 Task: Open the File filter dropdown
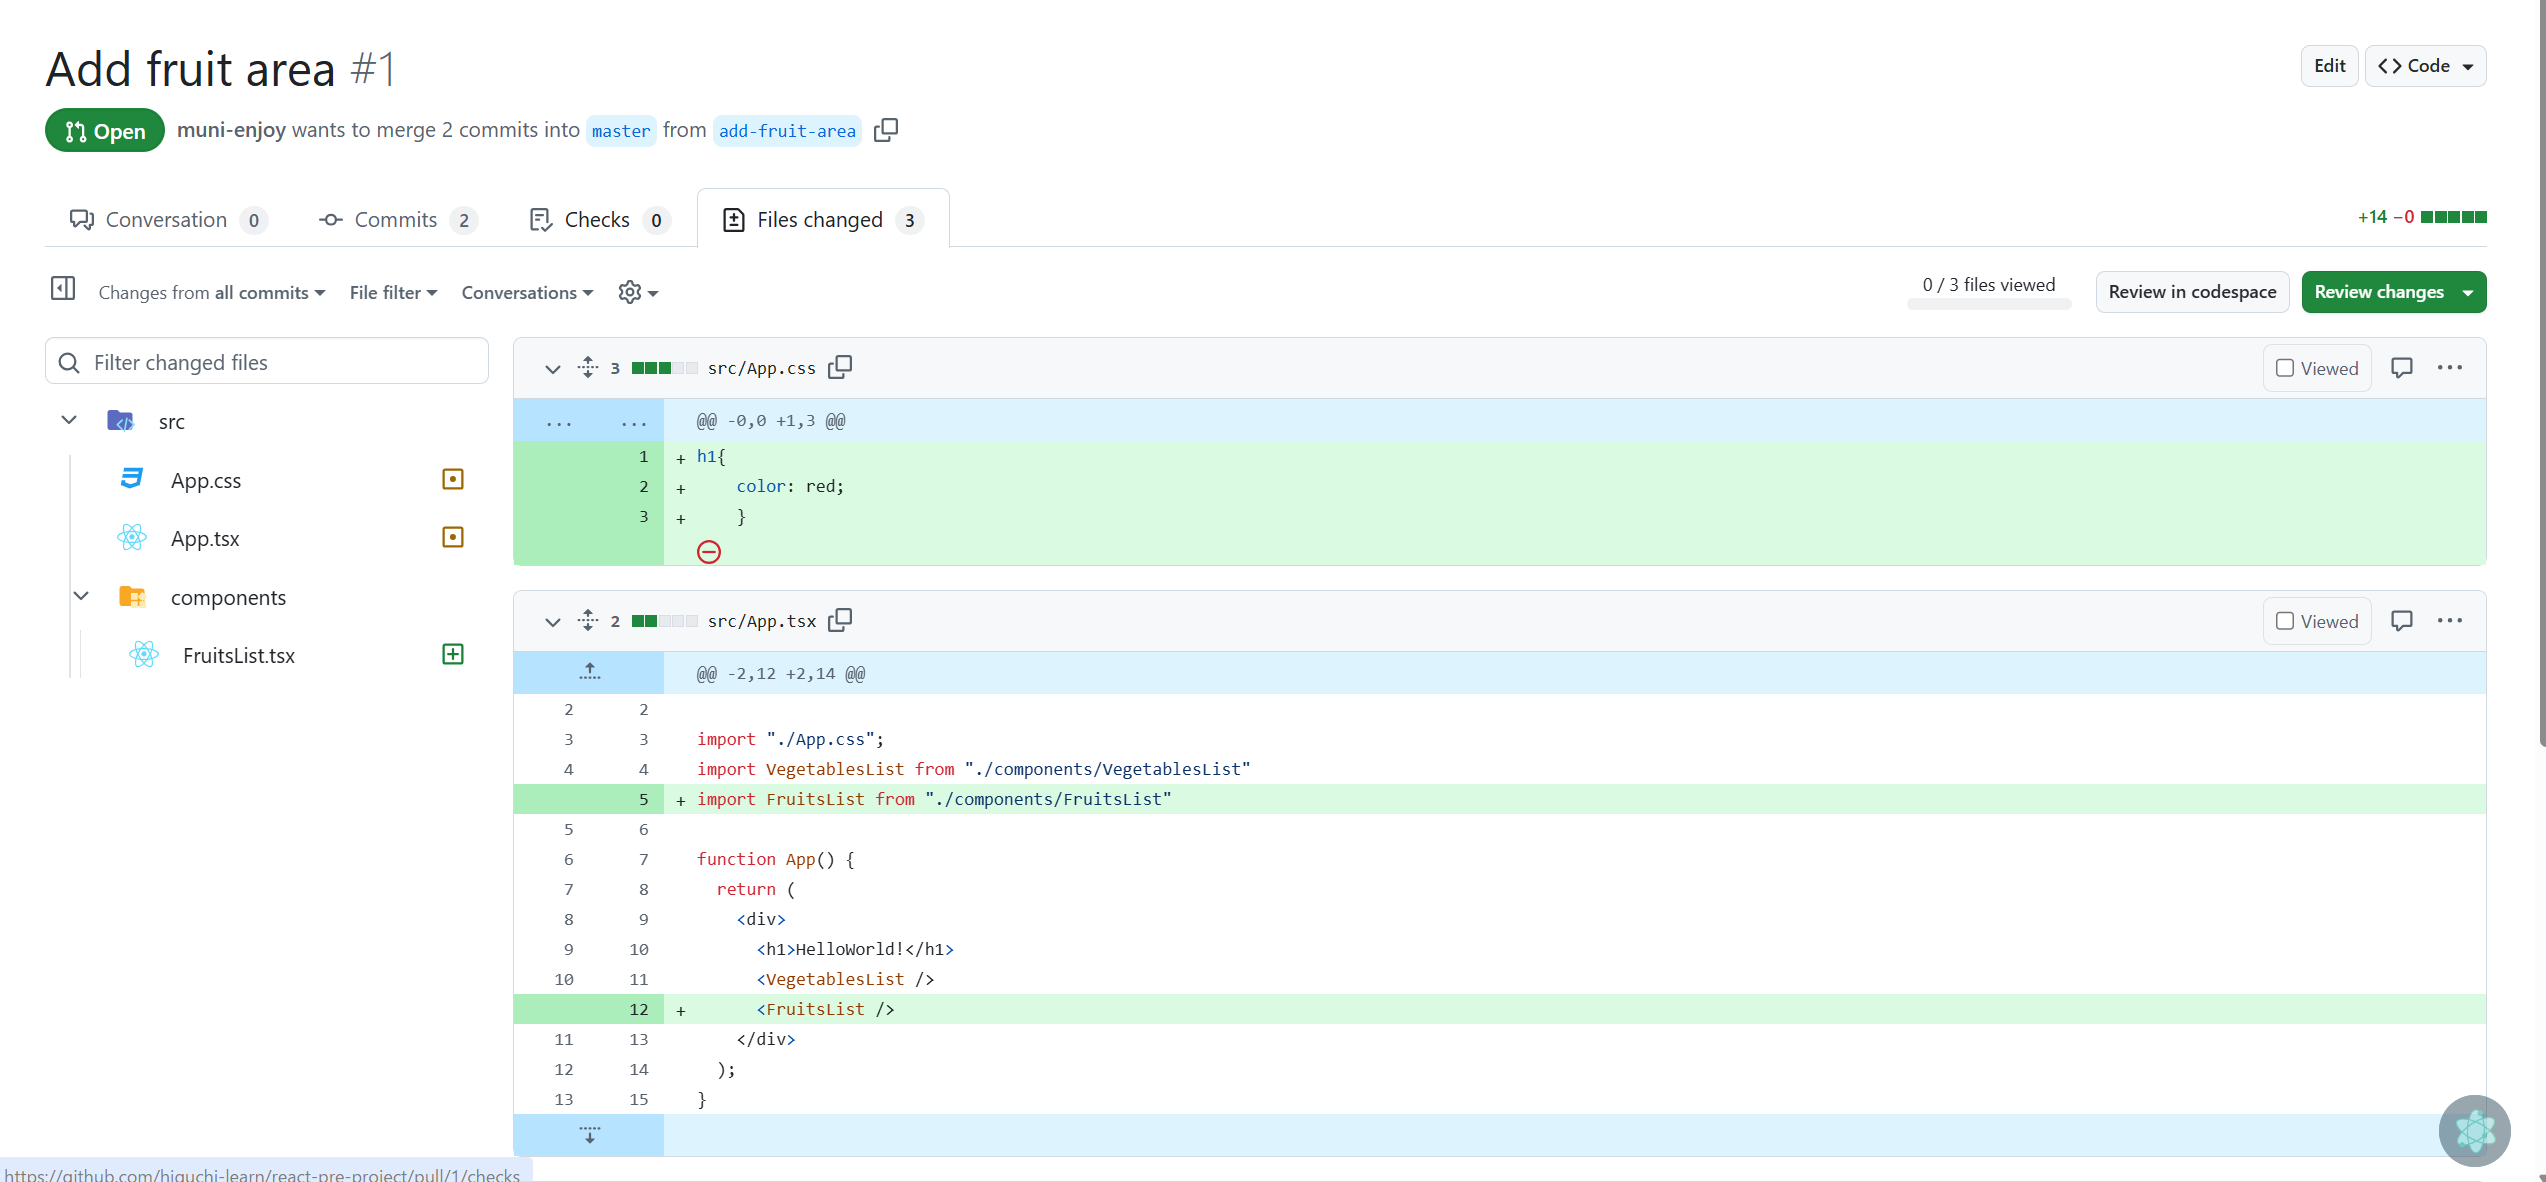click(393, 293)
